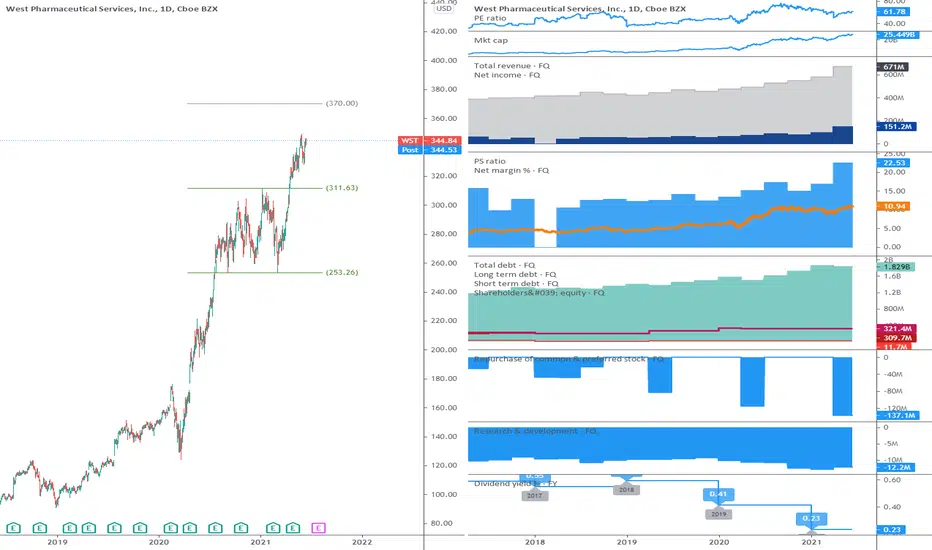Click the 400.00 price axis label

(x=444, y=61)
